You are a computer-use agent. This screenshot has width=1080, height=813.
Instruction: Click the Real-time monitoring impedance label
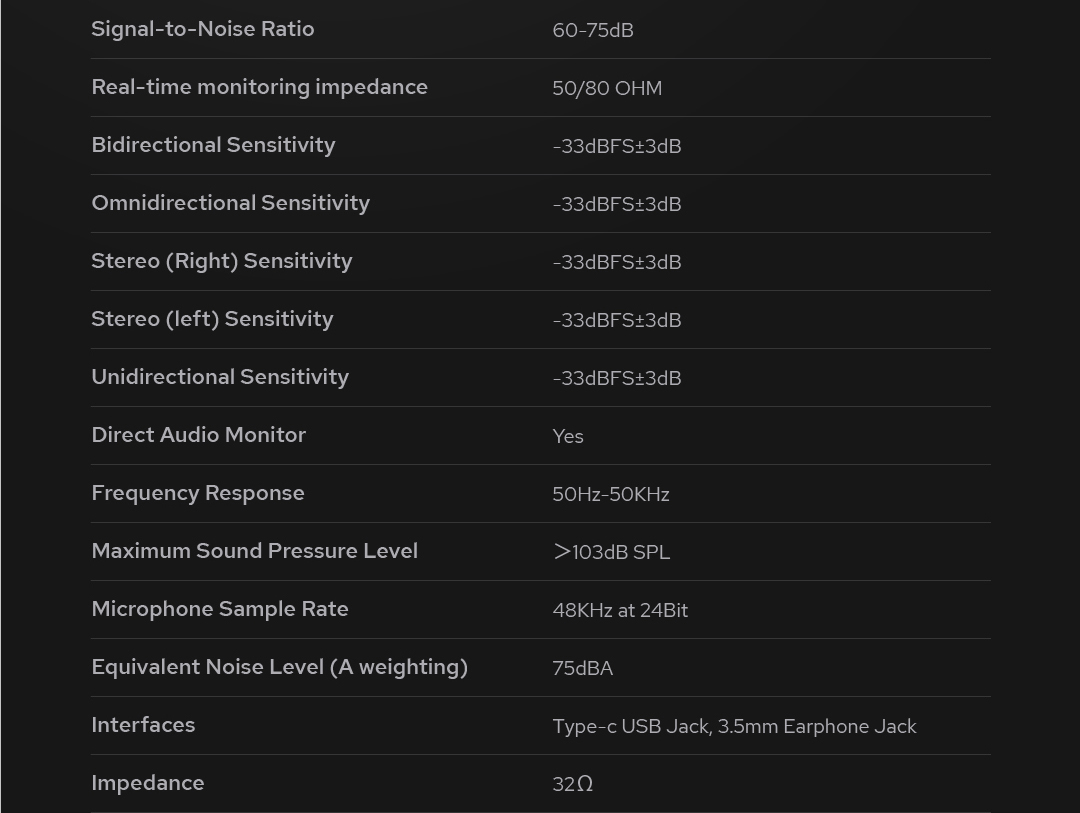pos(259,87)
